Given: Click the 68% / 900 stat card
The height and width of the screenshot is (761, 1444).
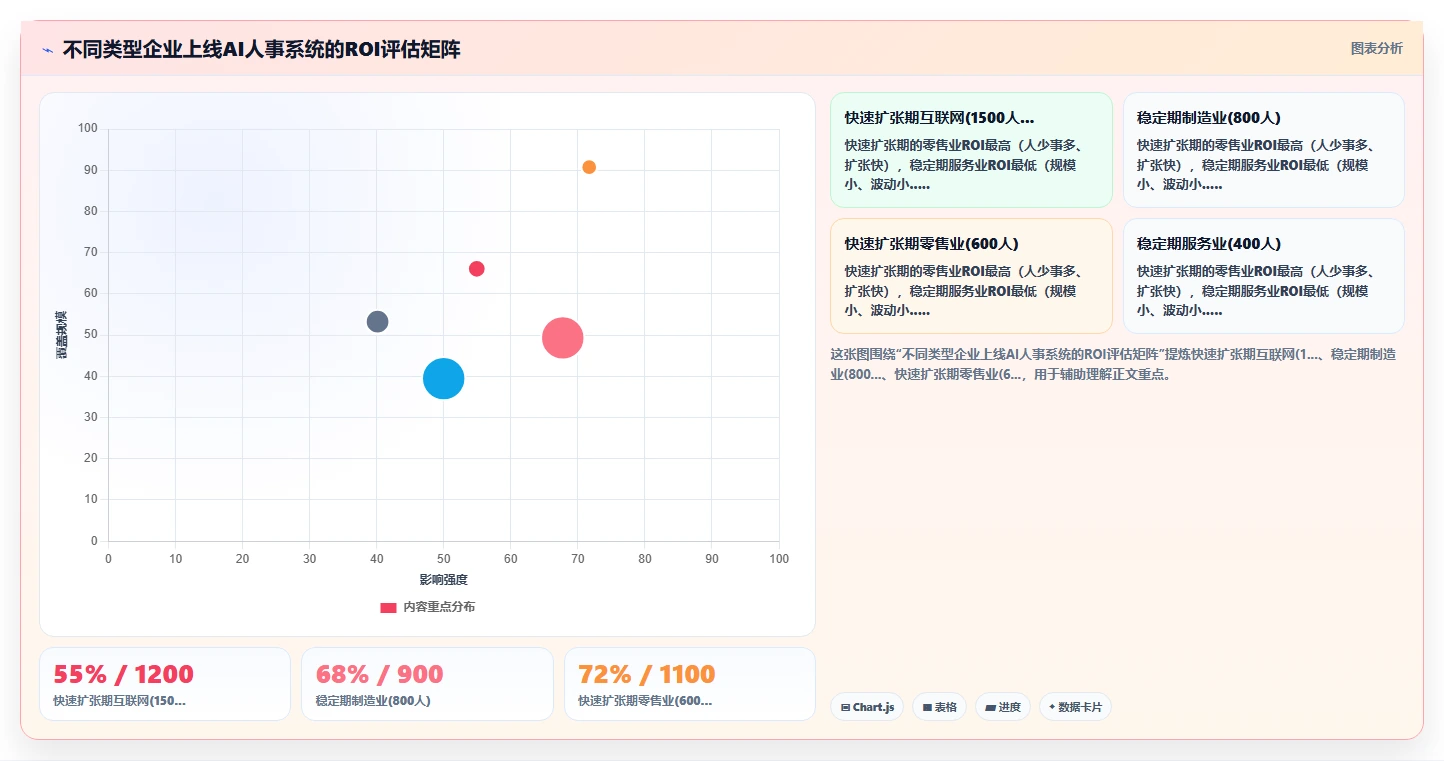Looking at the screenshot, I should [427, 684].
